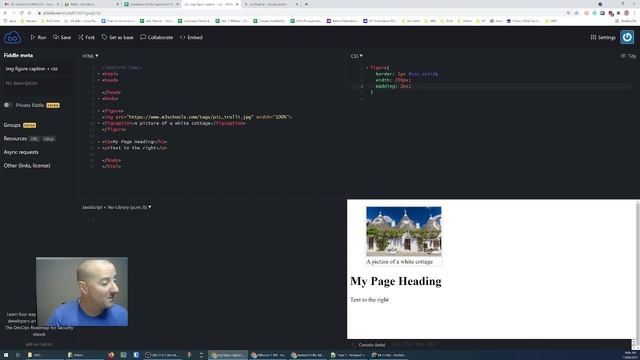The image size is (640, 360).
Task: Click the Text to the right paragraph
Action: coord(369,300)
